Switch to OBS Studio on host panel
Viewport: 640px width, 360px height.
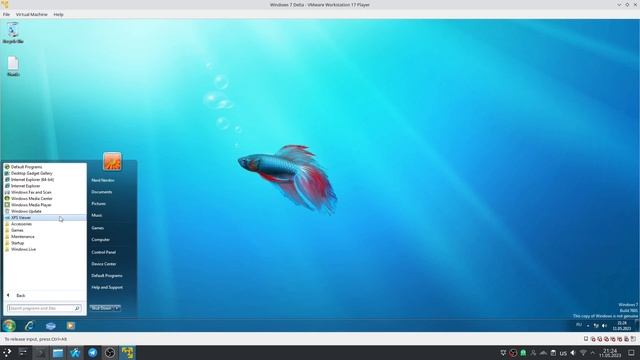110,353
